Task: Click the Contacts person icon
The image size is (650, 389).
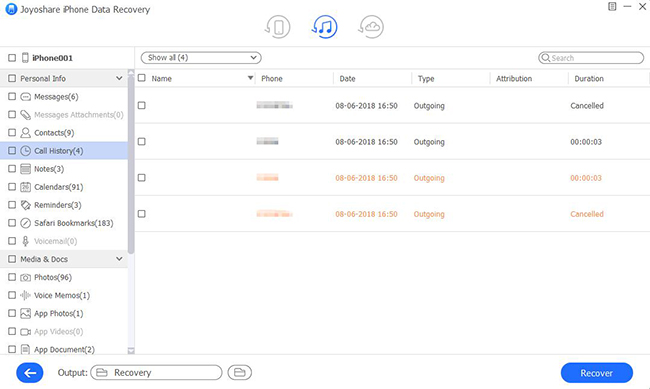Action: pyautogui.click(x=26, y=133)
